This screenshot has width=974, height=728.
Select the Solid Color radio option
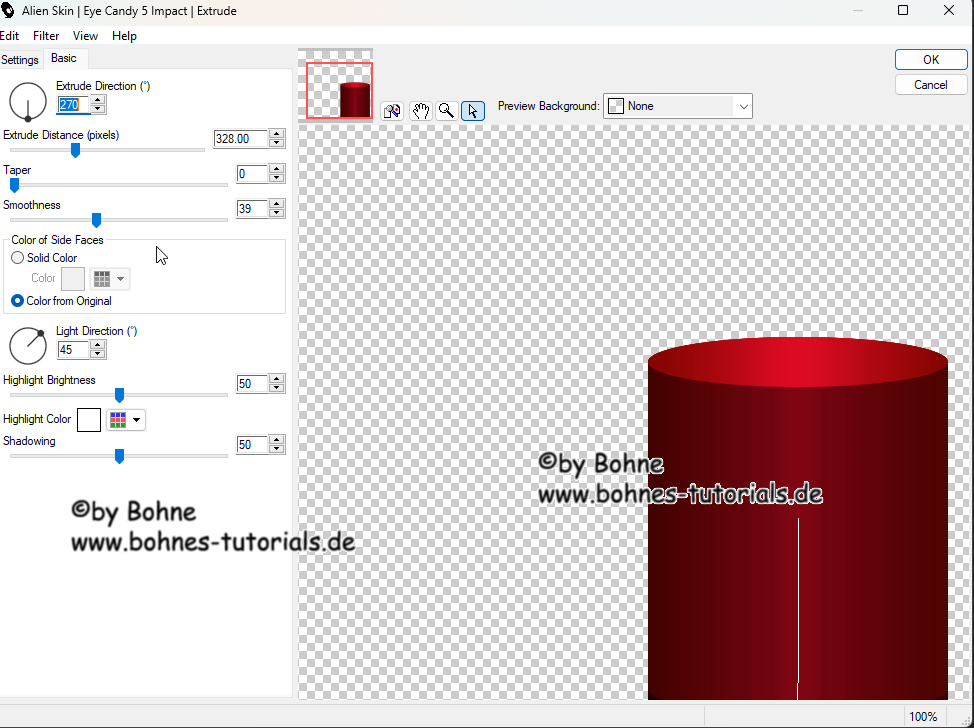[x=18, y=258]
